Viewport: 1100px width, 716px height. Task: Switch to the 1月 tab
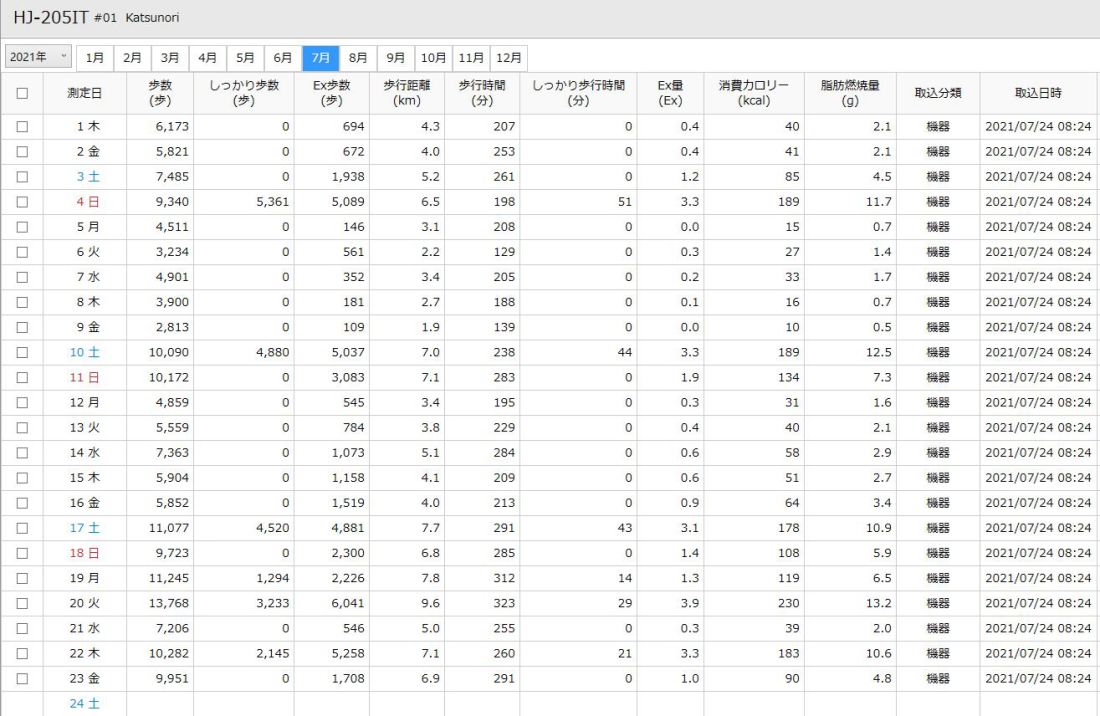[95, 58]
